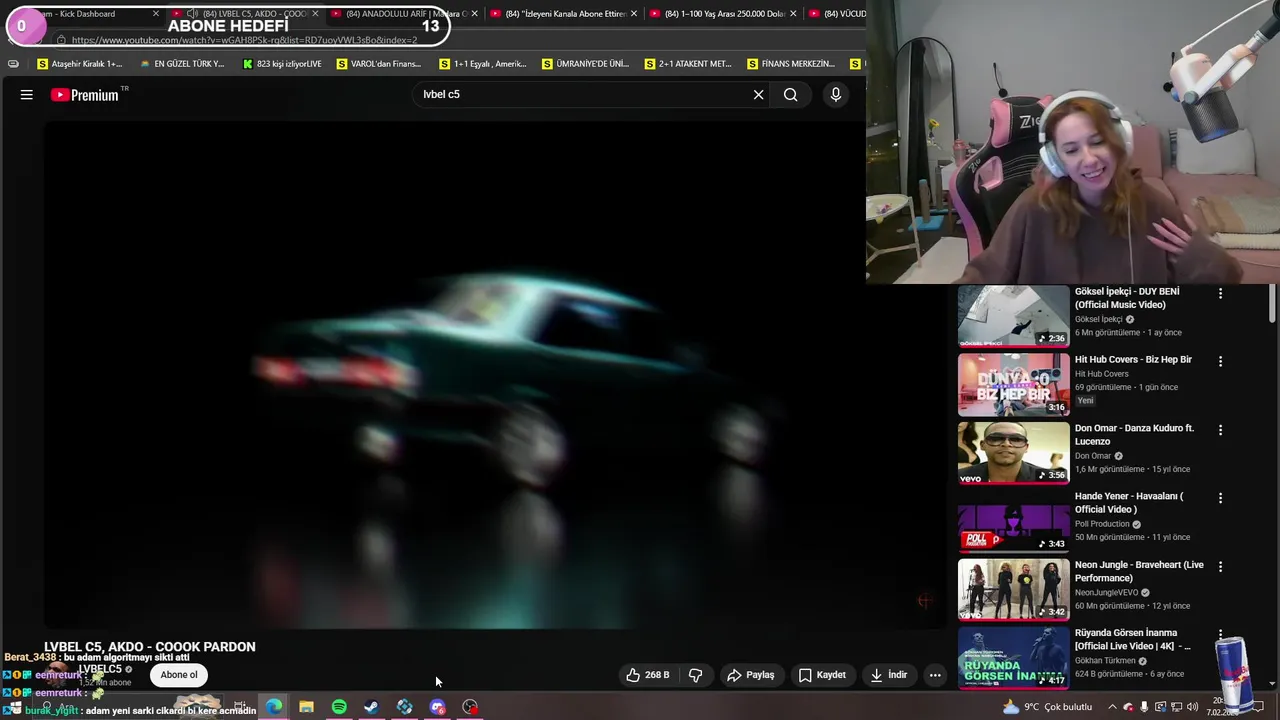Download the video with İndir
The width and height of the screenshot is (1280, 720).
coord(888,675)
